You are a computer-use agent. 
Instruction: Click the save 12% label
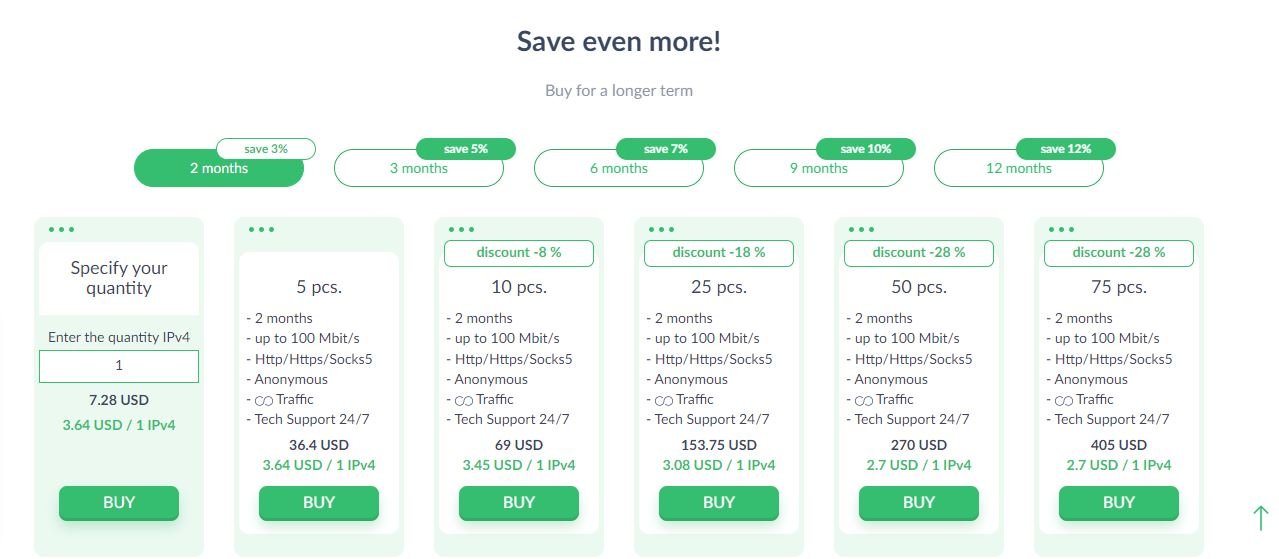pyautogui.click(x=1066, y=149)
